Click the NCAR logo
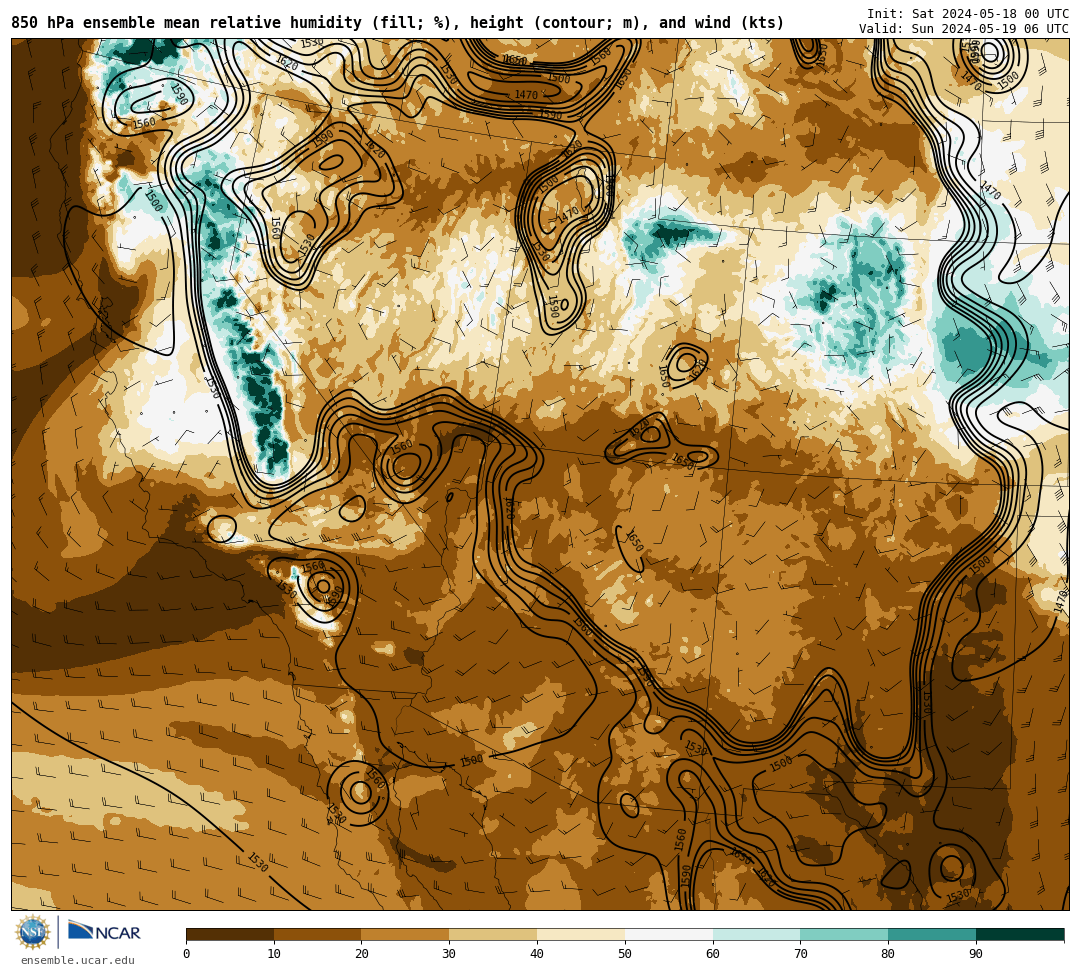The height and width of the screenshot is (973, 1080). tap(104, 932)
